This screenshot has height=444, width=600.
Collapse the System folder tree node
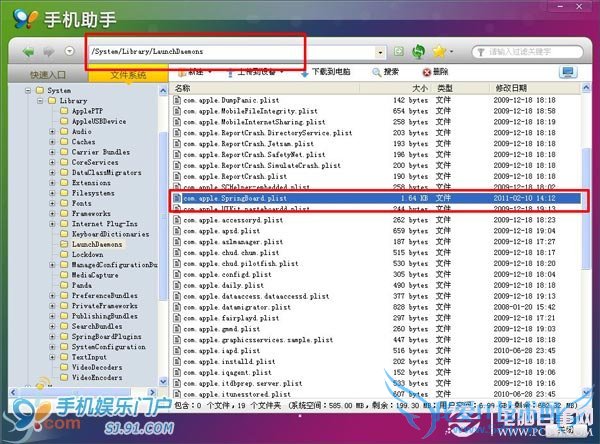coord(28,91)
